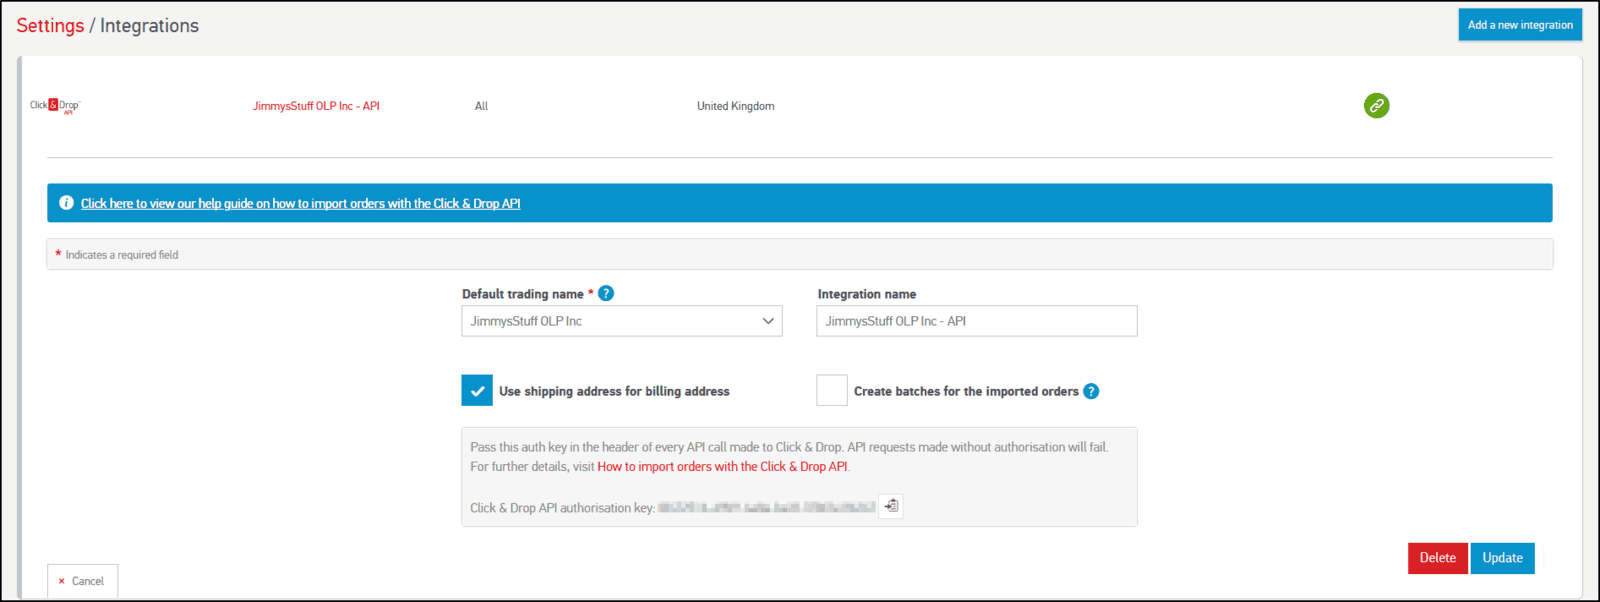This screenshot has width=1600, height=602.
Task: Open help icon beside Create batches option
Action: (1091, 391)
